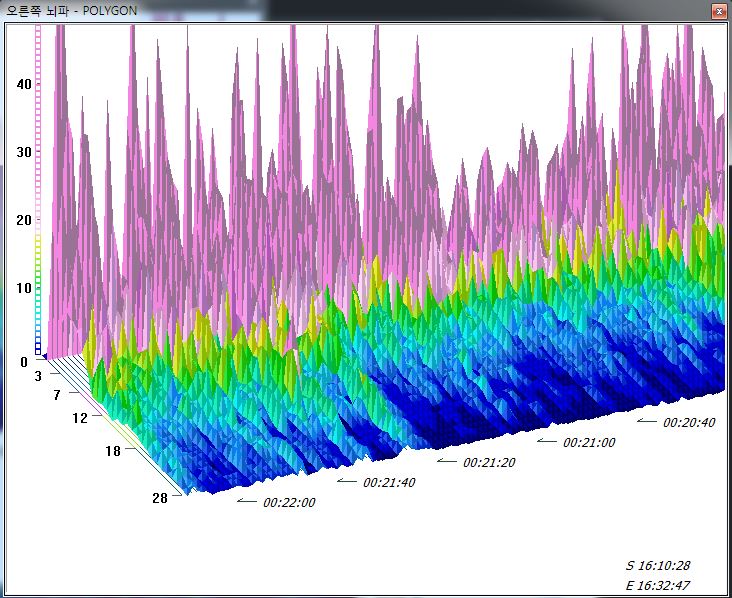Select the 00:20:40 time marker
Screen dimensions: 732x598
pos(689,422)
